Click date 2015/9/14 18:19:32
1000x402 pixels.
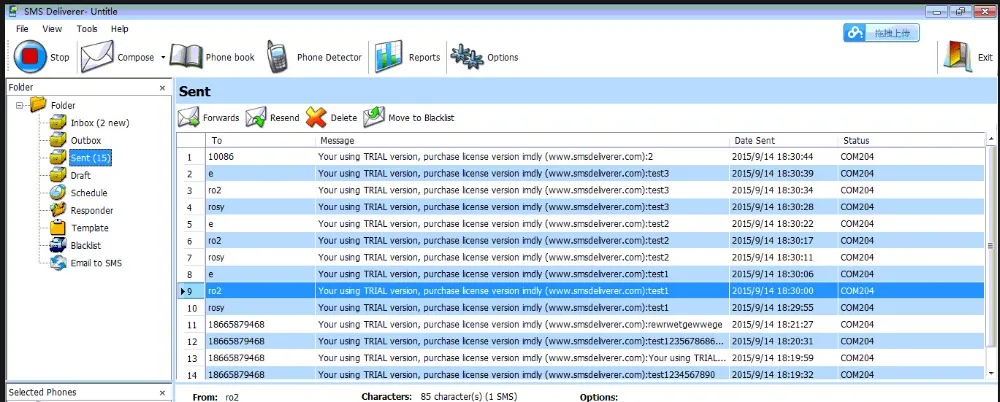[x=772, y=375]
